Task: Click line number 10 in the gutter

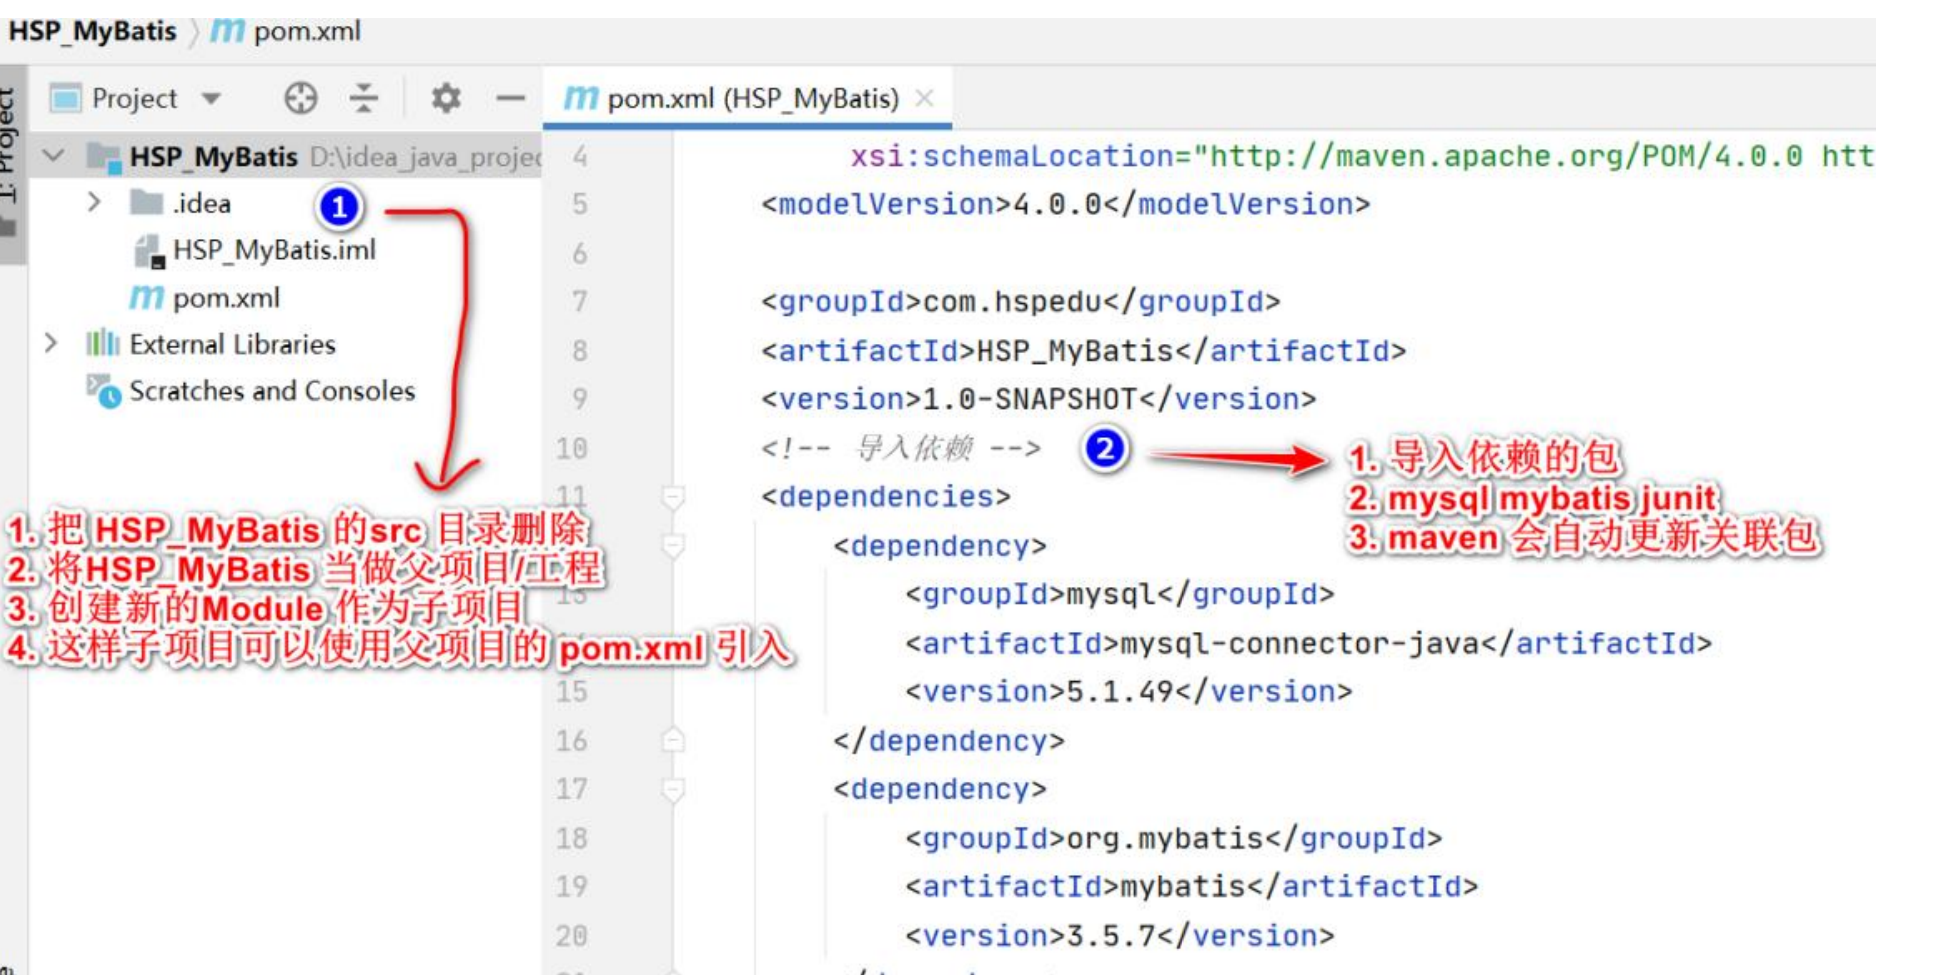Action: [x=572, y=448]
